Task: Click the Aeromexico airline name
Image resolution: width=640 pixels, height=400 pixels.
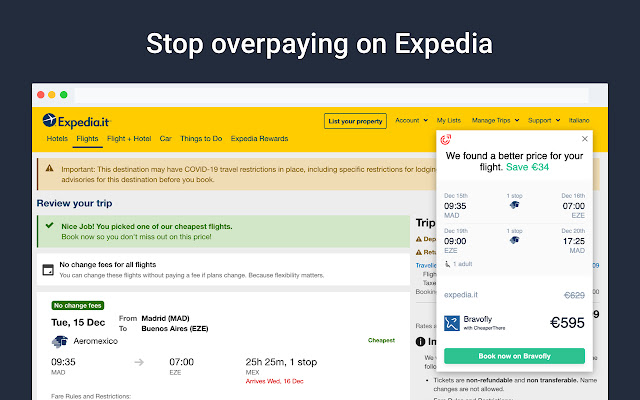Action: 96,341
